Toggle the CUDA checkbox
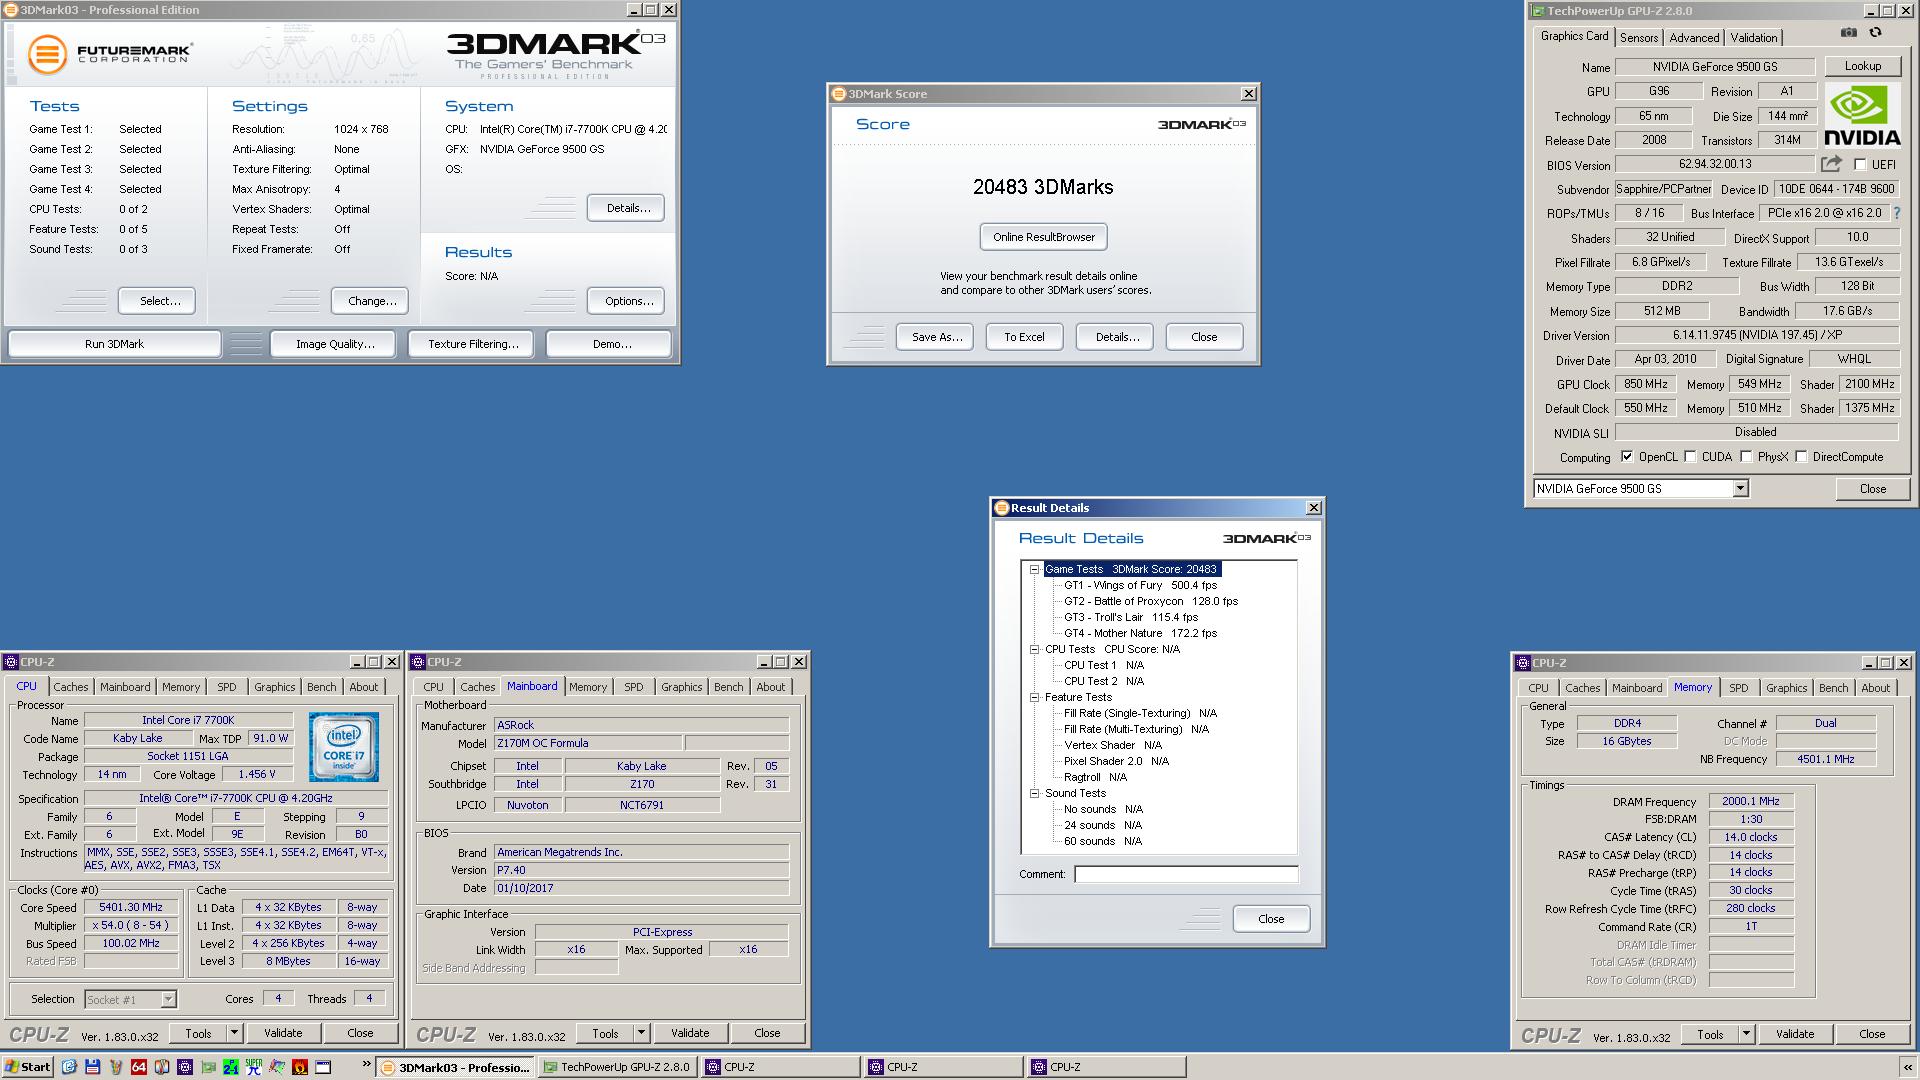Viewport: 1920px width, 1080px height. click(1690, 457)
